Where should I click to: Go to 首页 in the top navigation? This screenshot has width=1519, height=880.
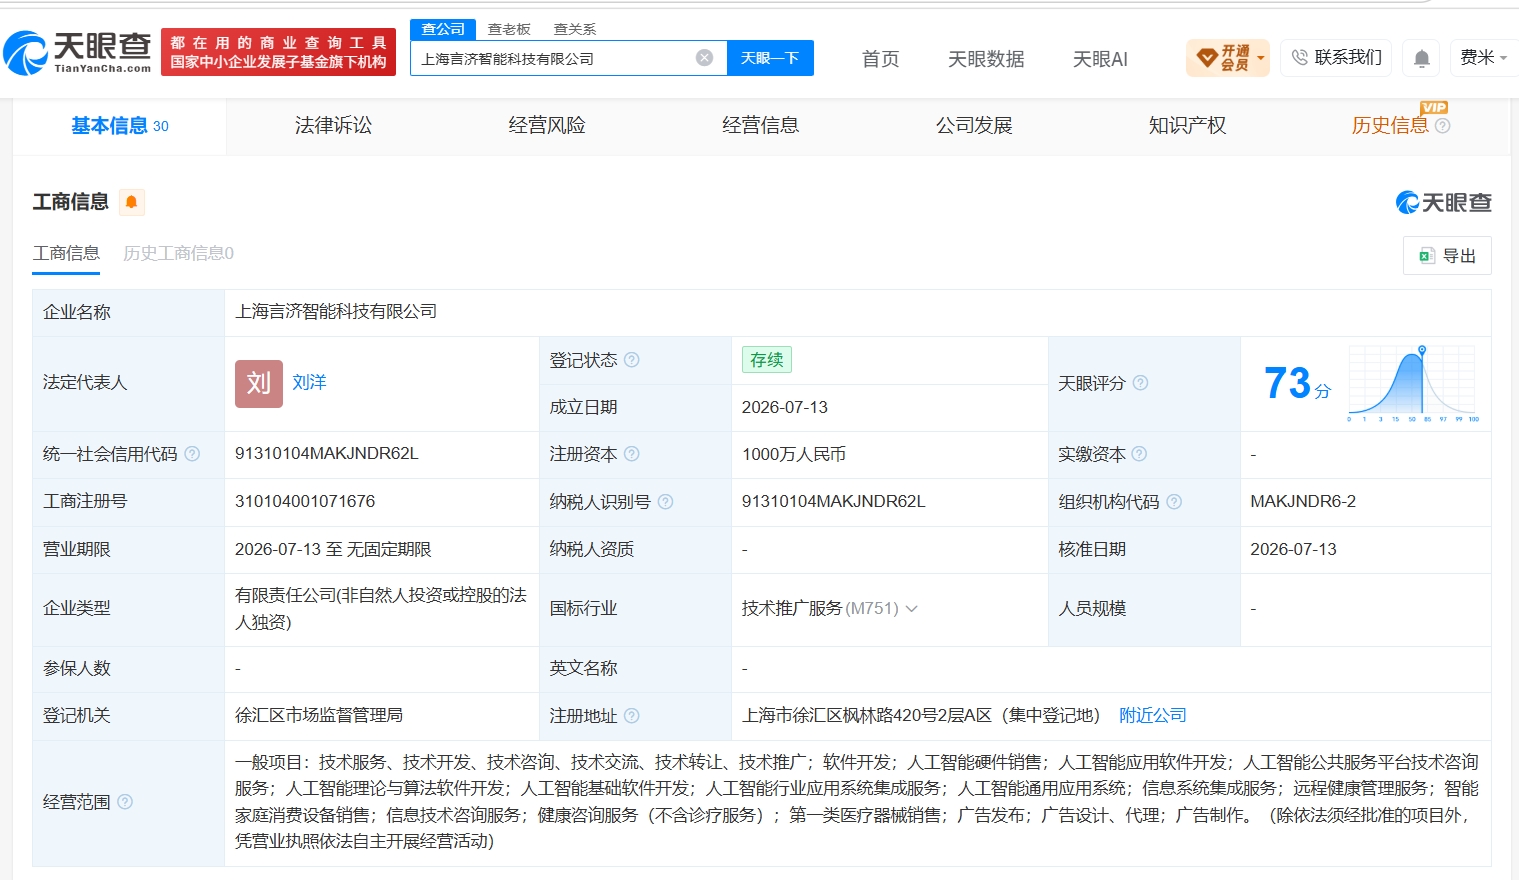[880, 59]
